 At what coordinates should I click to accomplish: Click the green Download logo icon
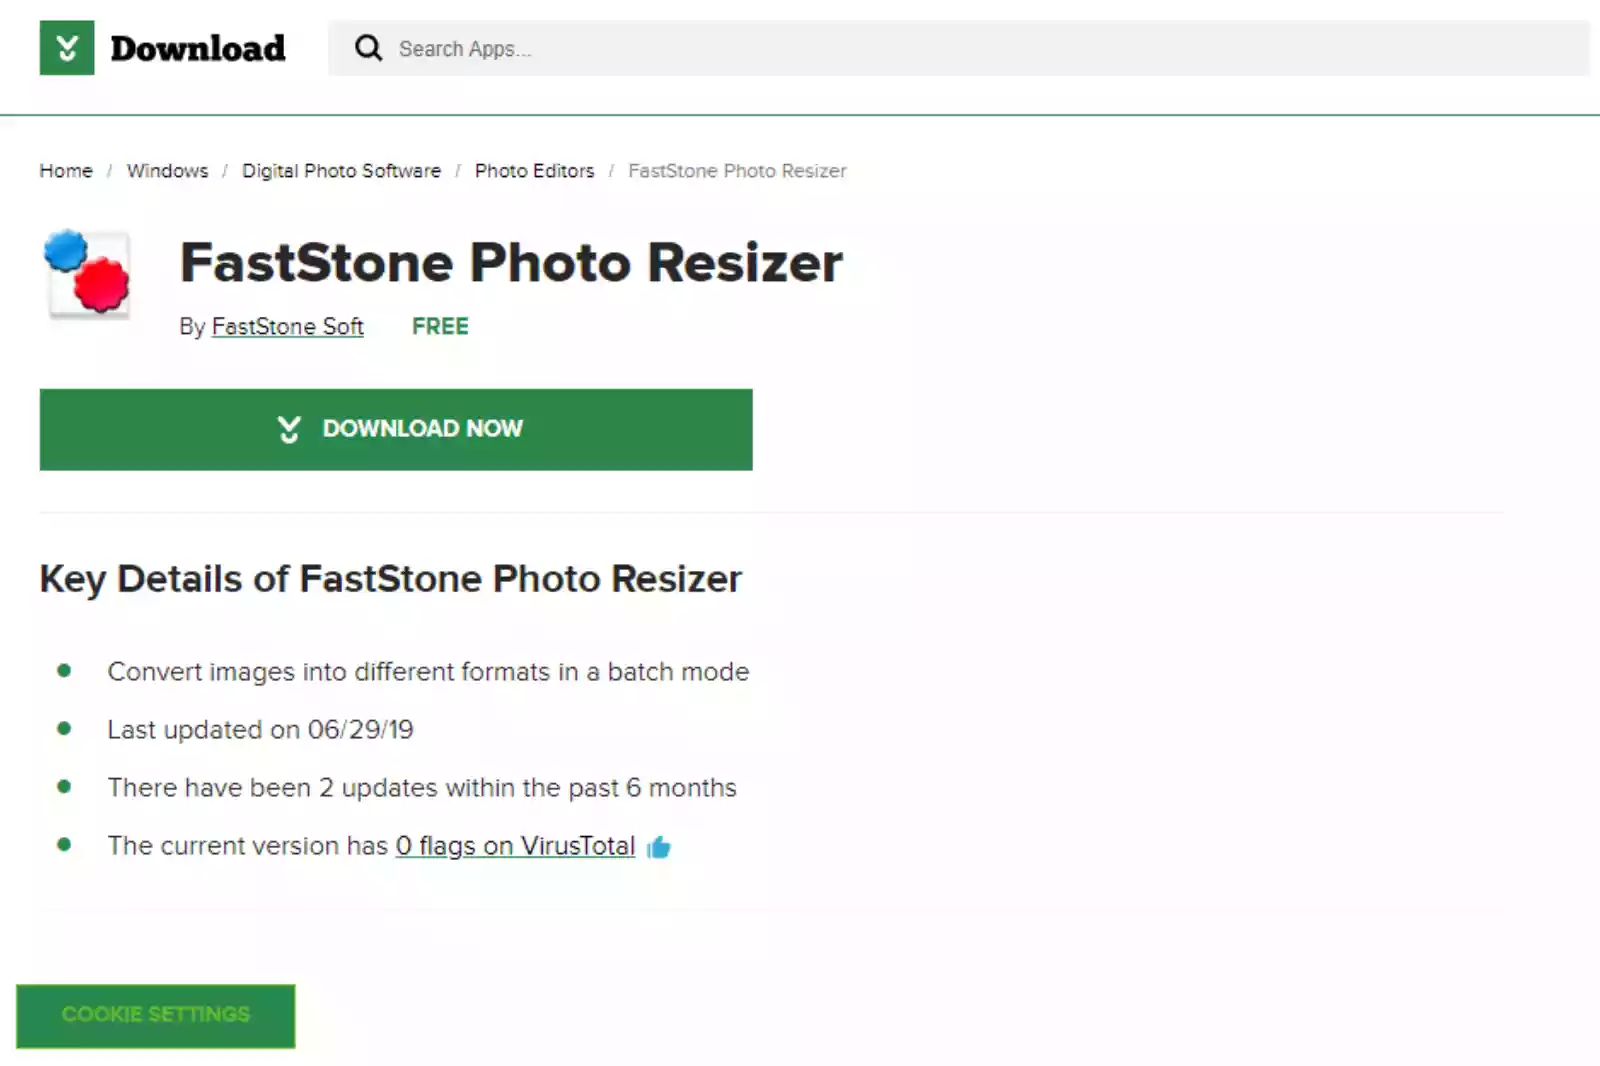click(x=67, y=48)
